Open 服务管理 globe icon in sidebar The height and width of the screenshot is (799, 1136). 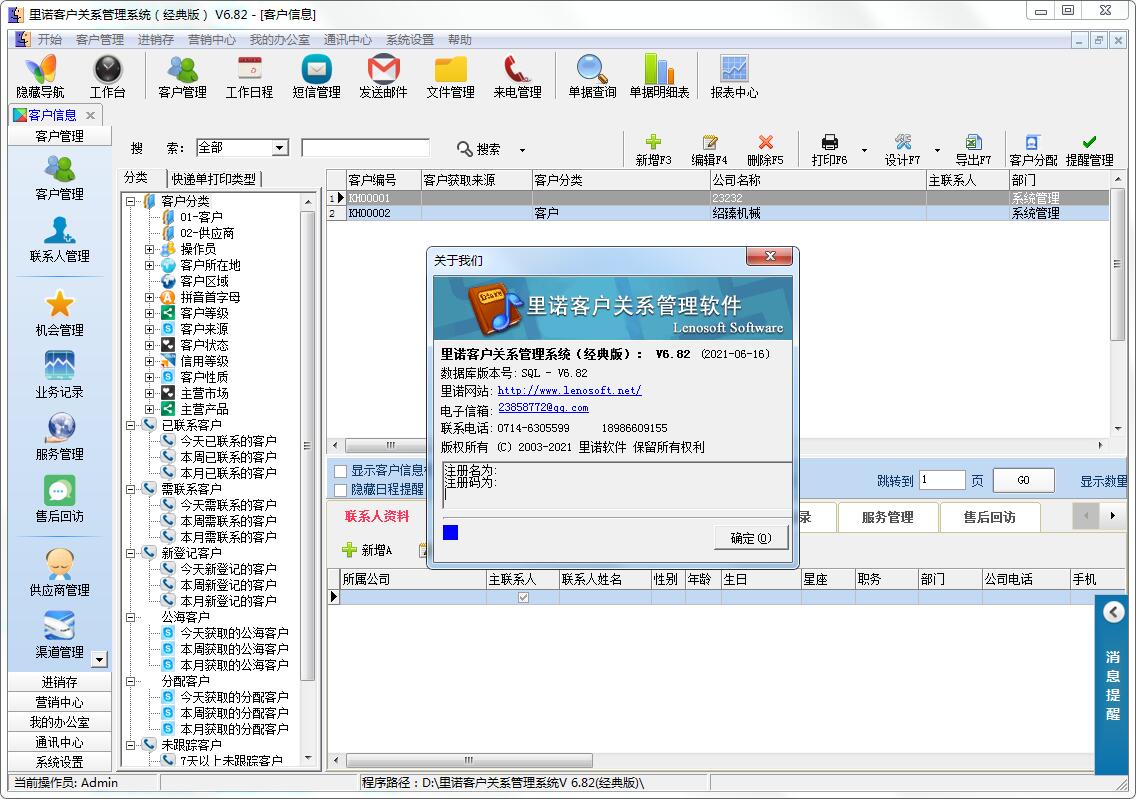click(59, 437)
